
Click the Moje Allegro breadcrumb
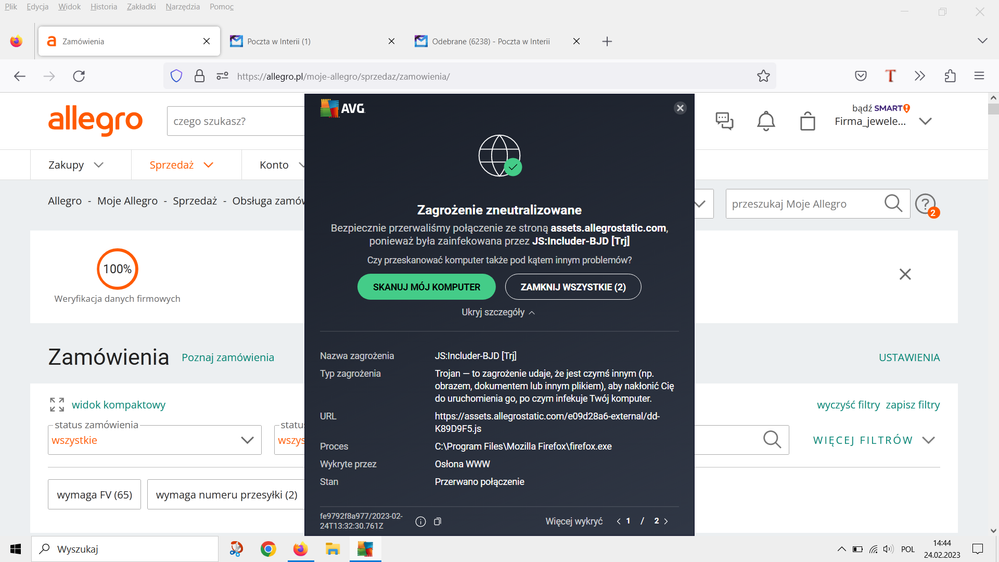click(x=127, y=201)
